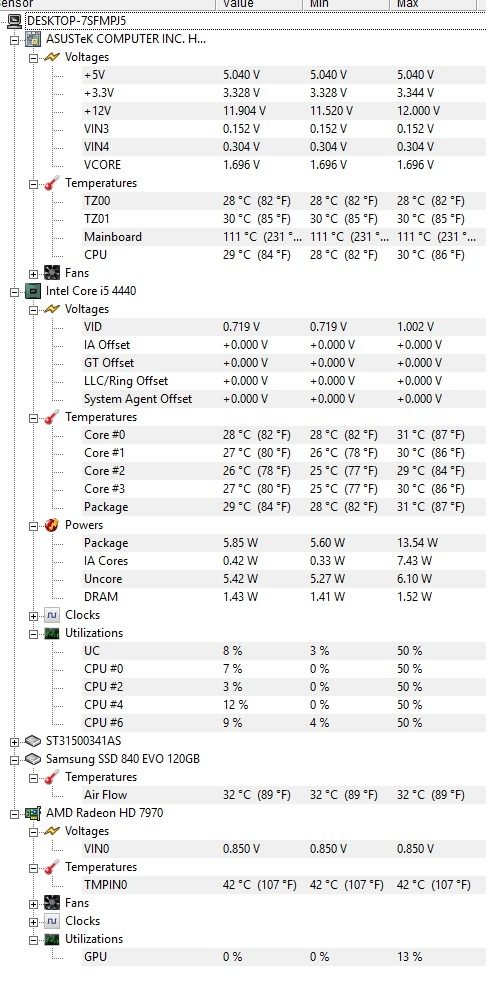
Task: Click the ASUSTeK motherboard icon
Action: click(33, 39)
